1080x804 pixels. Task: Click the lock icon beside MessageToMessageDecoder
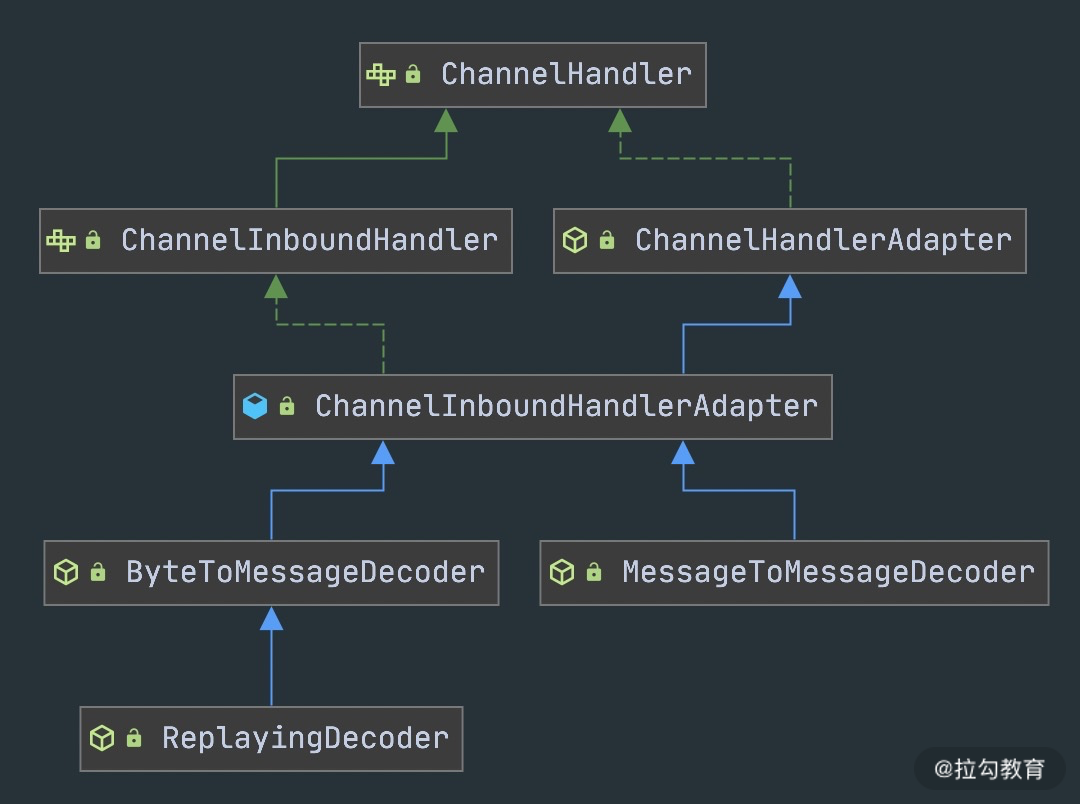click(x=594, y=572)
